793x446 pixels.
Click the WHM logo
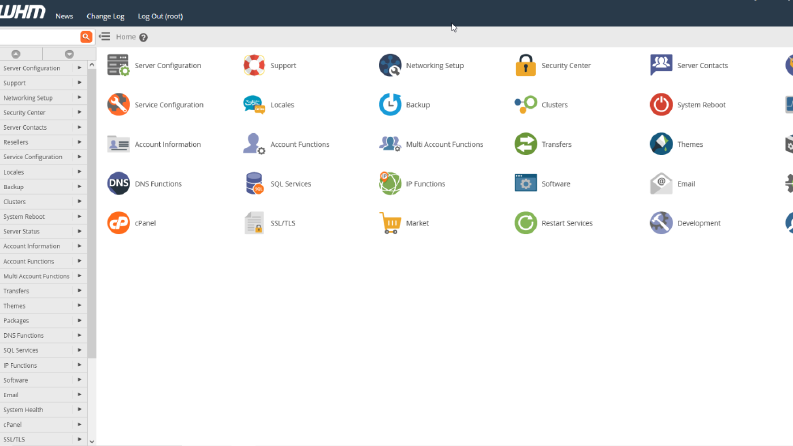23,12
